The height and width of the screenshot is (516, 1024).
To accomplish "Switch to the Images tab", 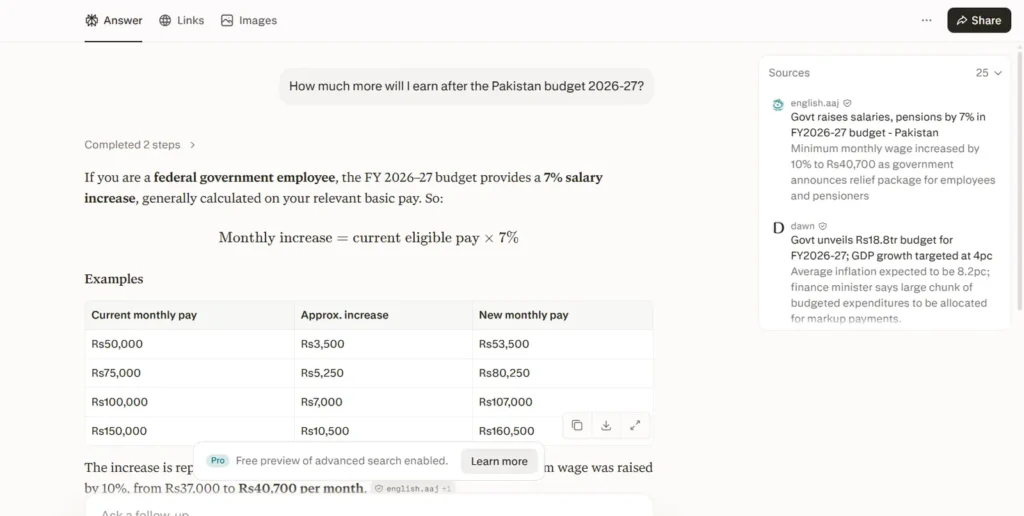I will 249,20.
